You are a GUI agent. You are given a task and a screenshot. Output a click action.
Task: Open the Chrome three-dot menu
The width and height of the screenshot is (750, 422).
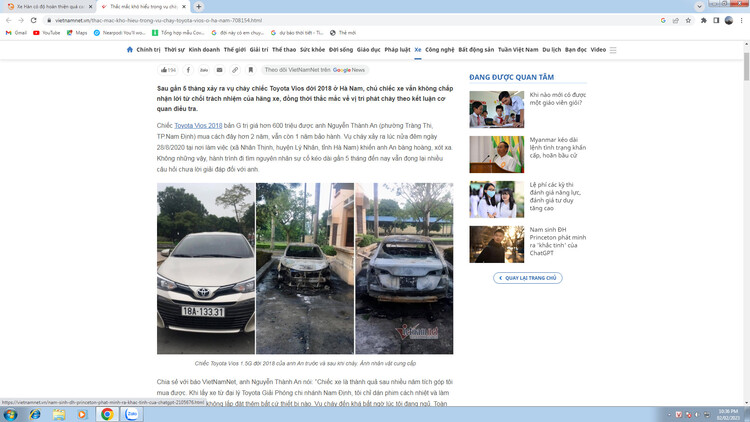point(741,20)
